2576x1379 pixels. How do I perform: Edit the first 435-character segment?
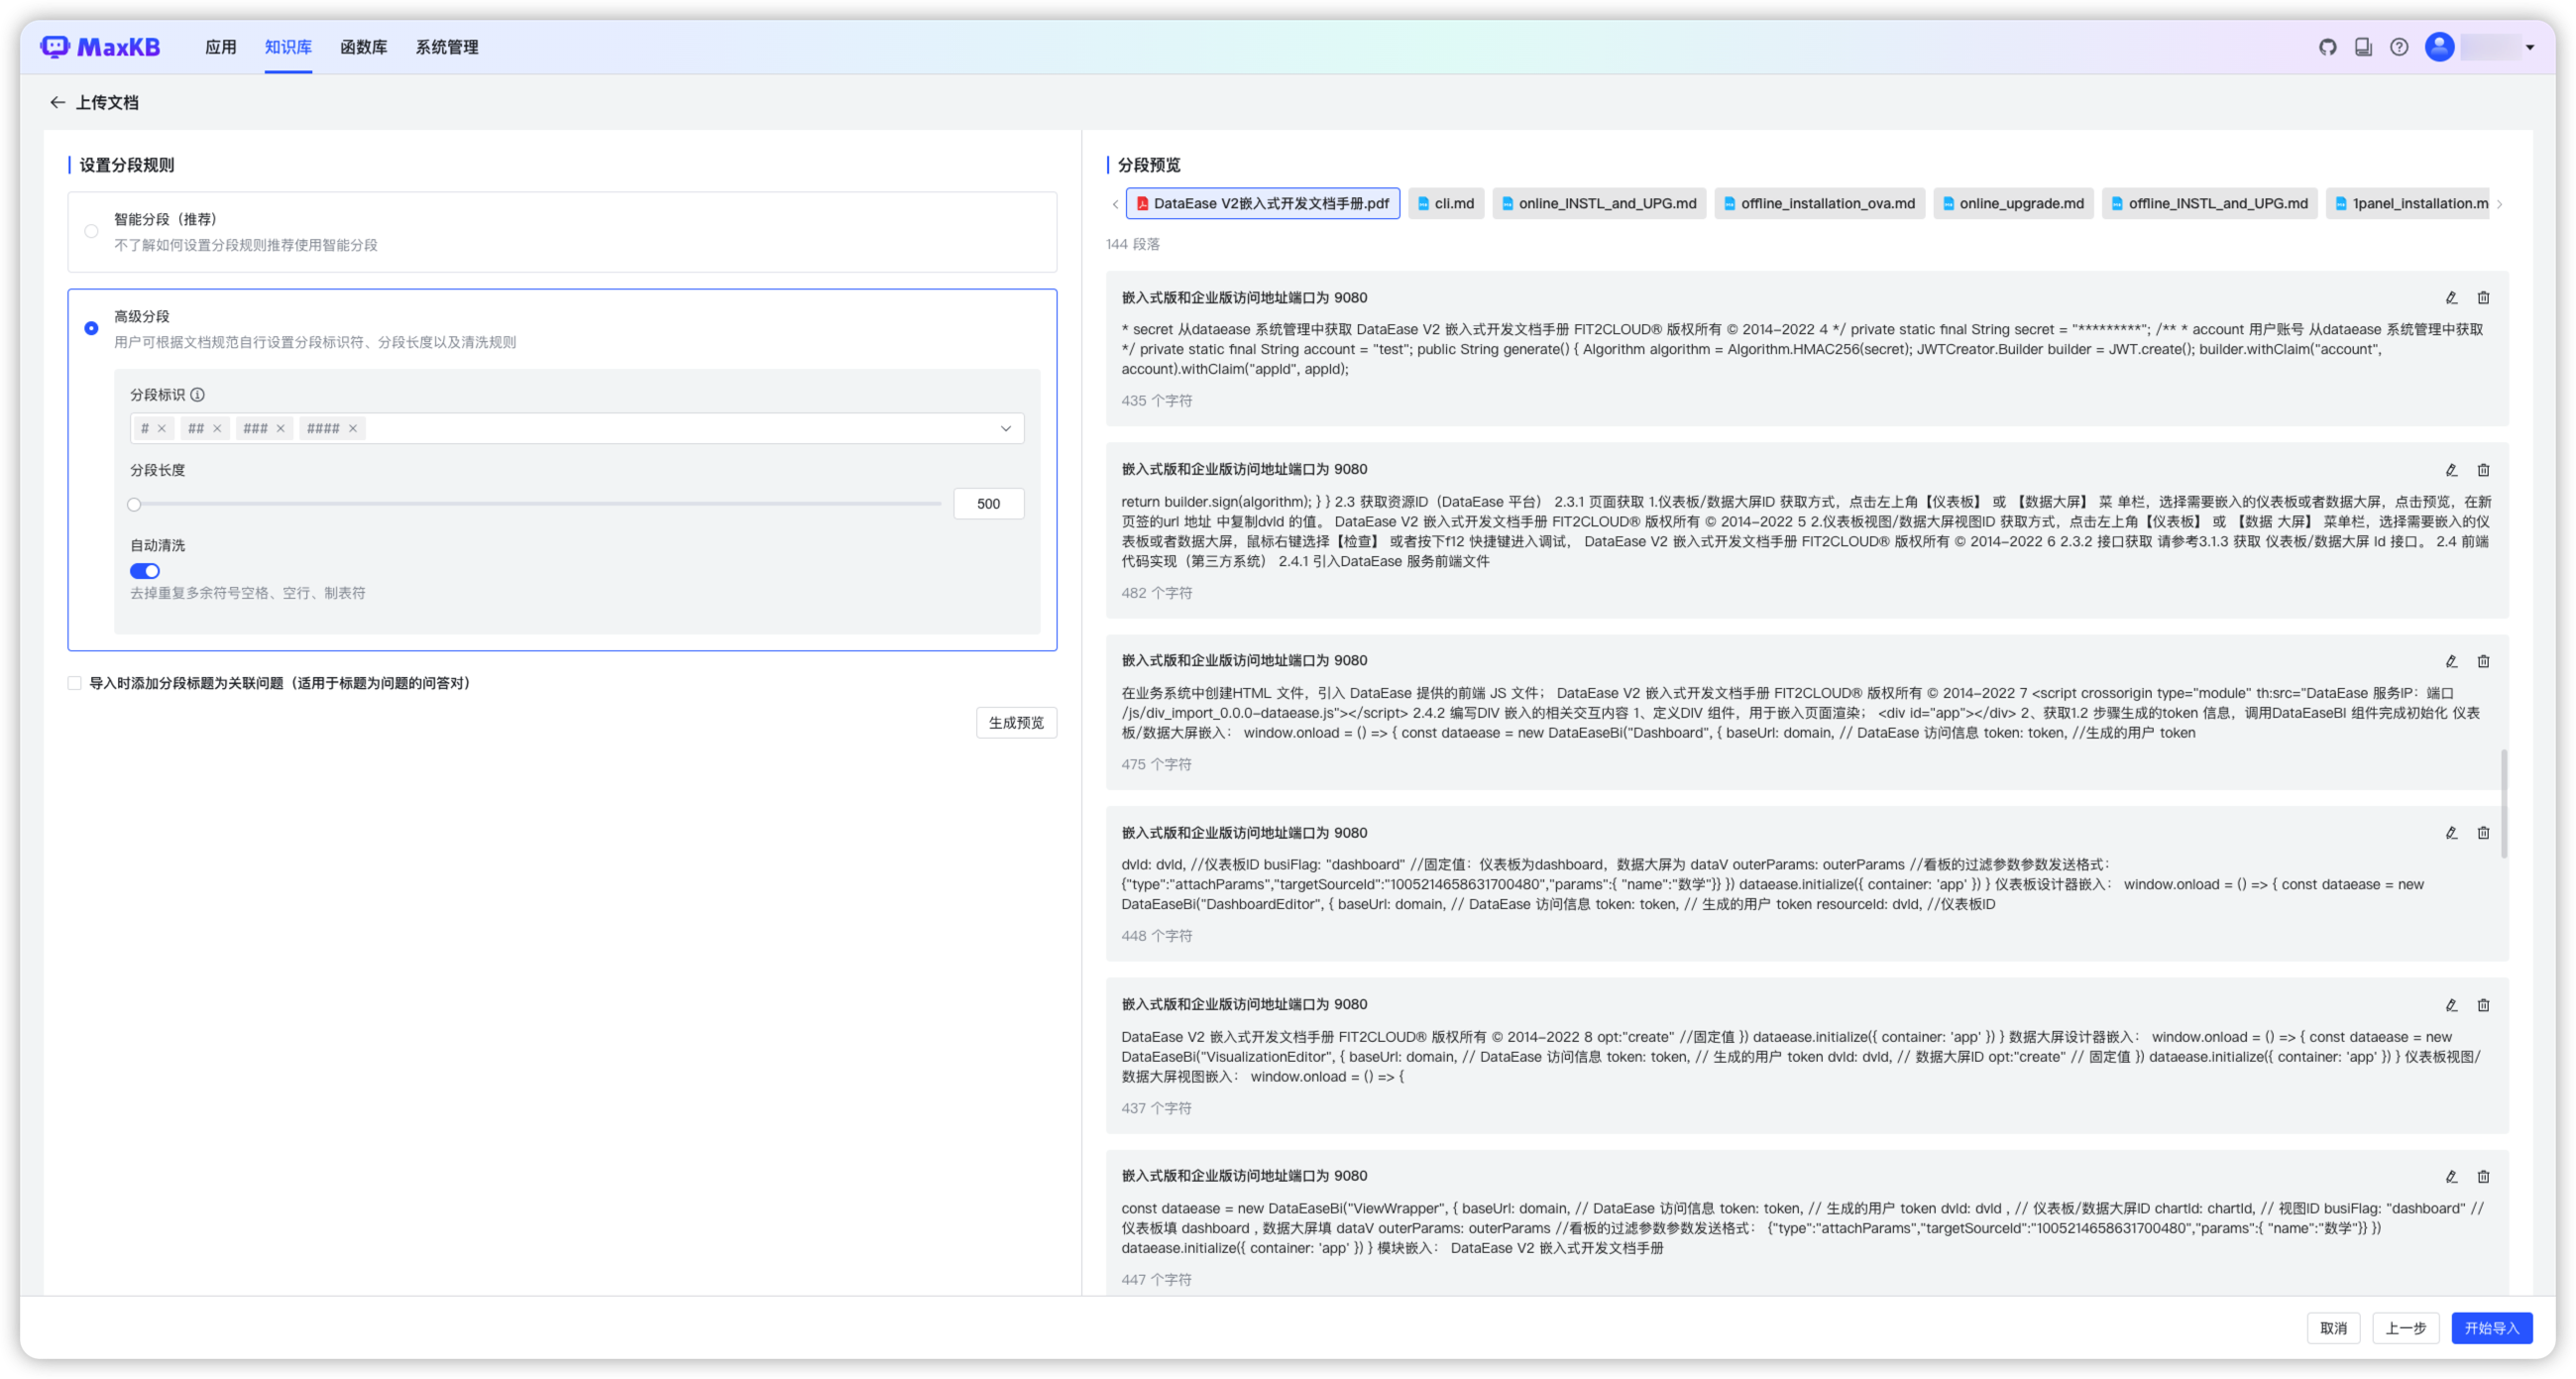[2451, 298]
